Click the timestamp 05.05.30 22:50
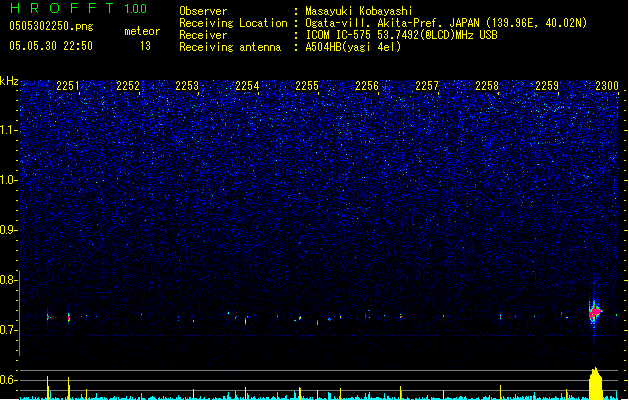This screenshot has height=400, width=629. point(51,46)
